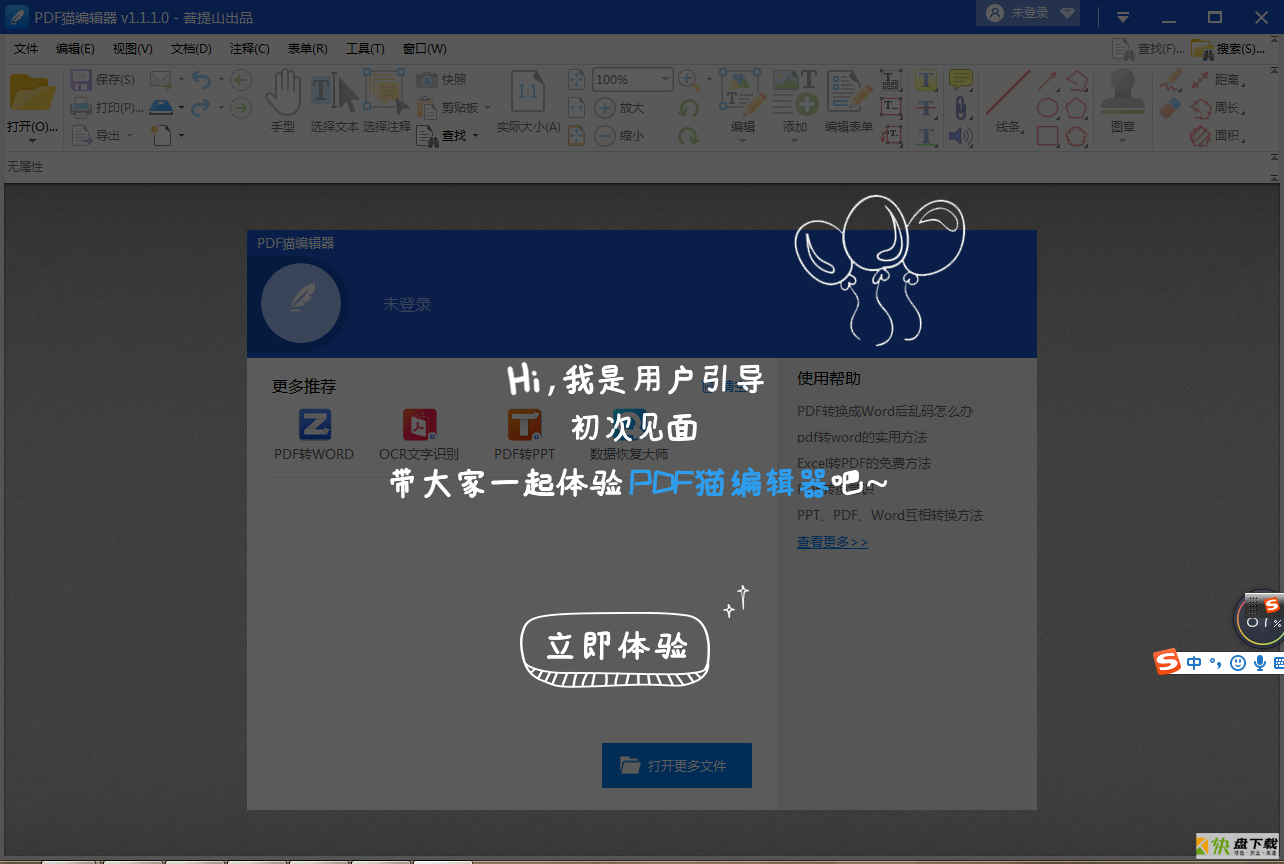Open the Document(D) menu

(x=191, y=49)
